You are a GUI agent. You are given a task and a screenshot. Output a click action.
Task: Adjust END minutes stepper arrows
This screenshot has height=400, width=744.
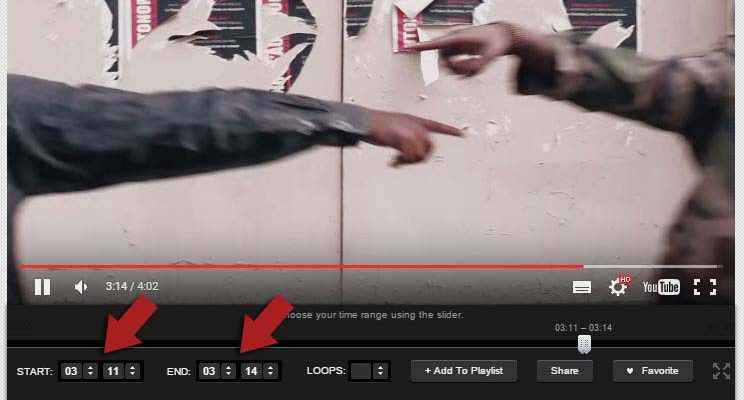[x=228, y=371]
